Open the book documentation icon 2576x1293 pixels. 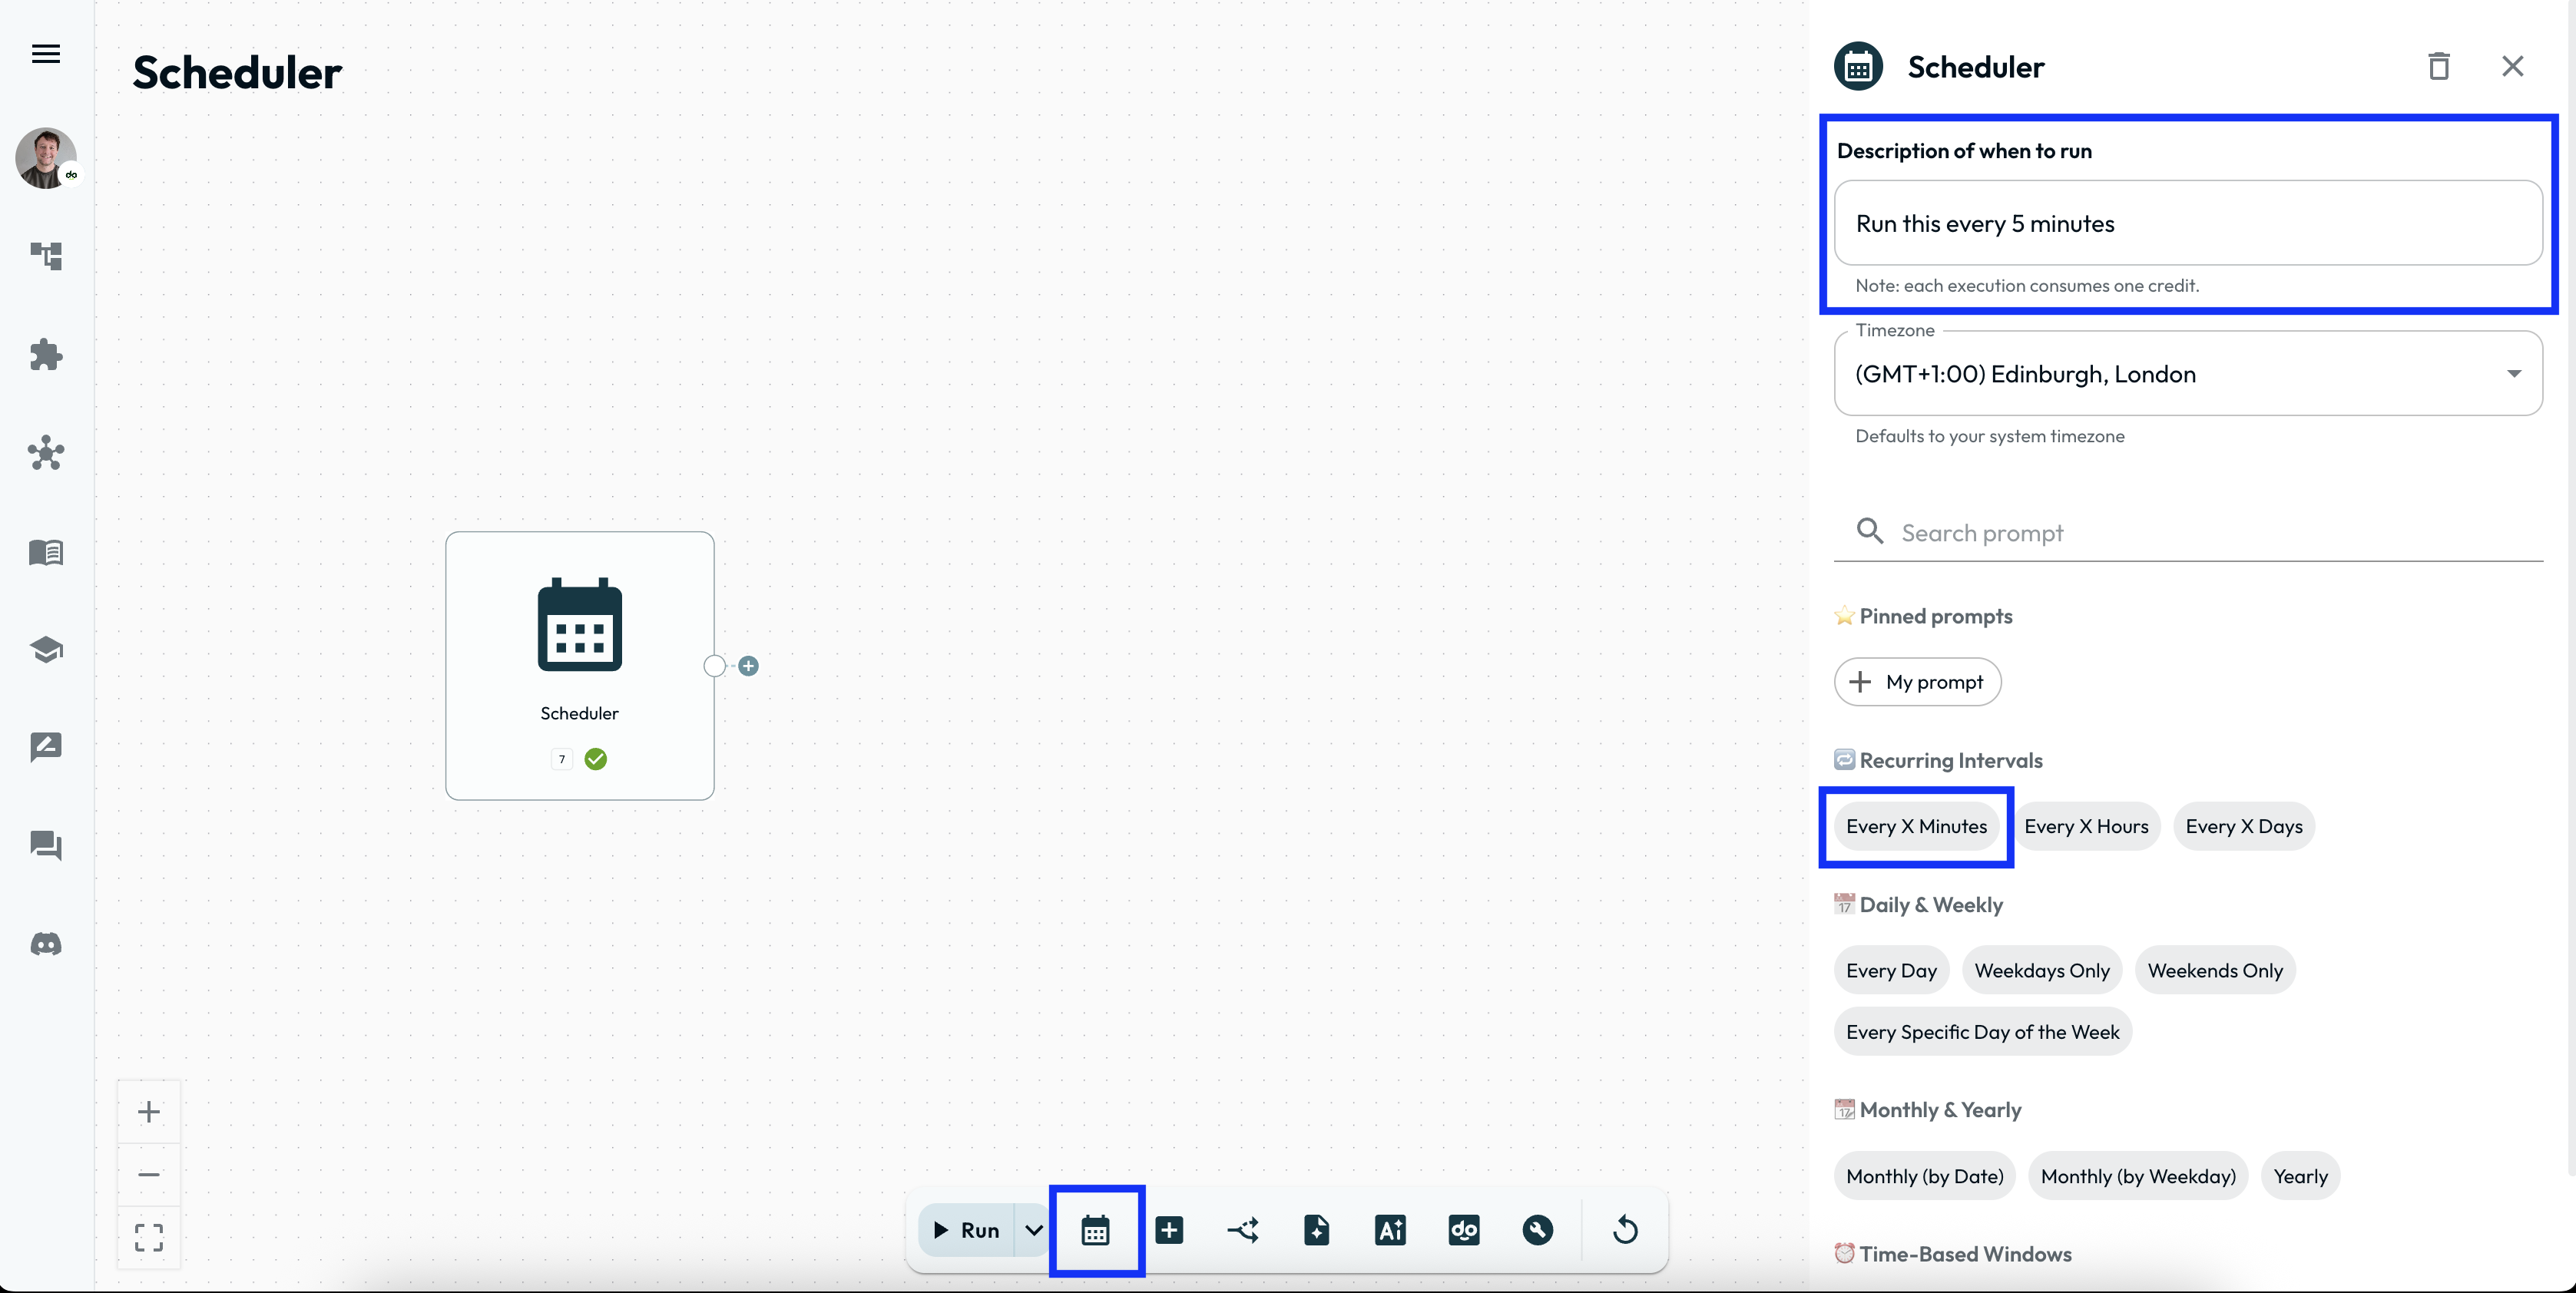pos(46,552)
